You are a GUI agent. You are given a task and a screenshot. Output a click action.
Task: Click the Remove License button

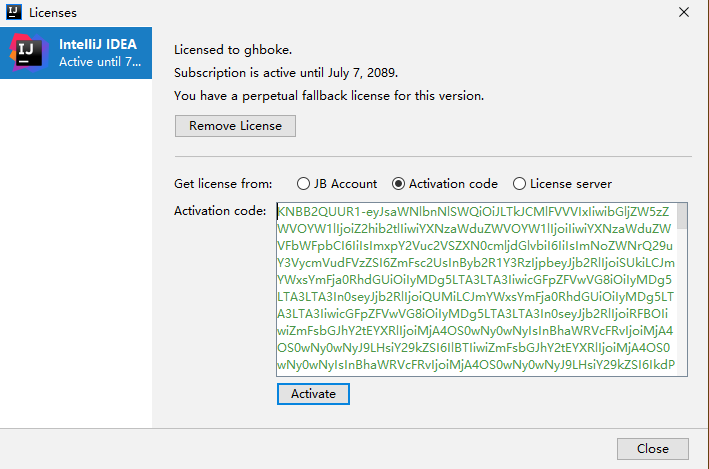click(235, 126)
